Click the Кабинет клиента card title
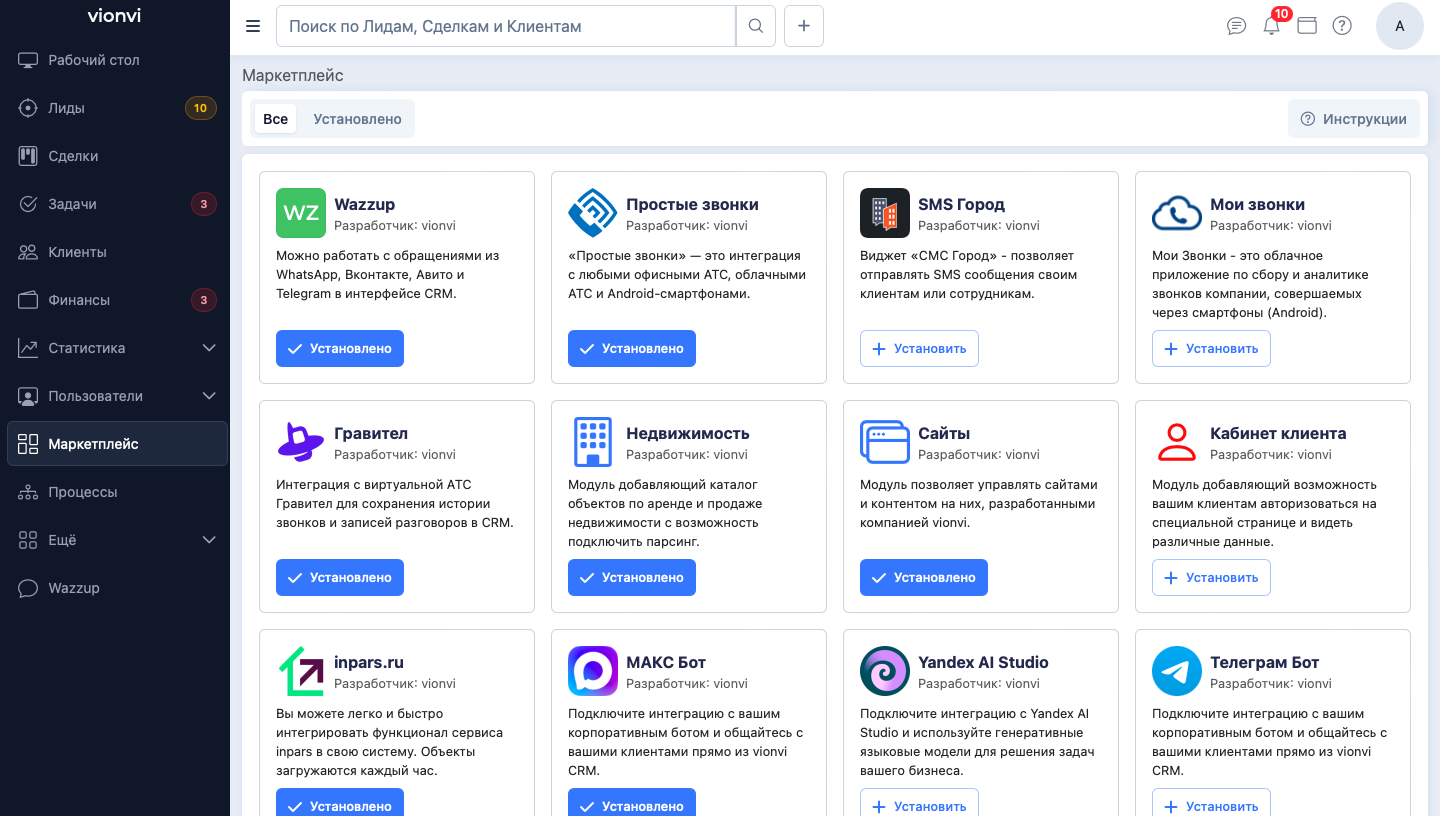1440x816 pixels. [1278, 433]
